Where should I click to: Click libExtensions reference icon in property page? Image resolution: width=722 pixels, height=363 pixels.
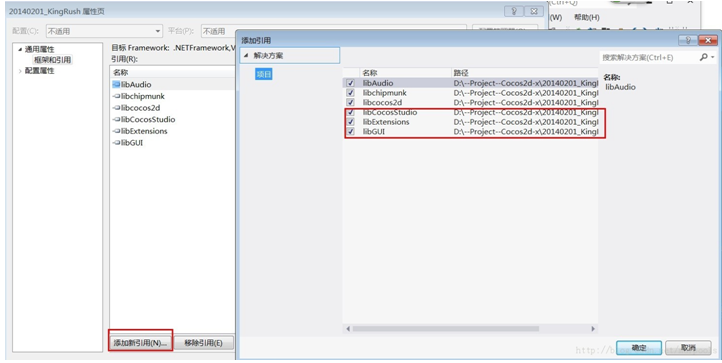click(116, 131)
